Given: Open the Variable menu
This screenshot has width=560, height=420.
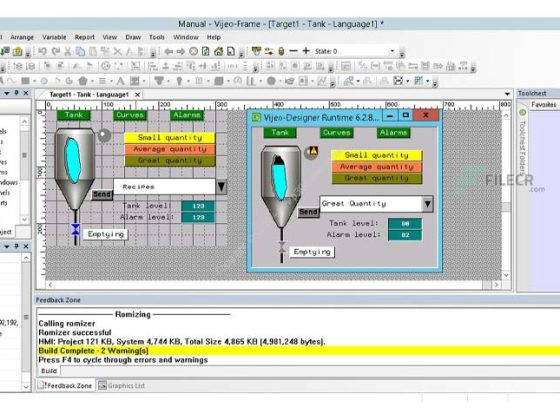Looking at the screenshot, I should pyautogui.click(x=54, y=37).
